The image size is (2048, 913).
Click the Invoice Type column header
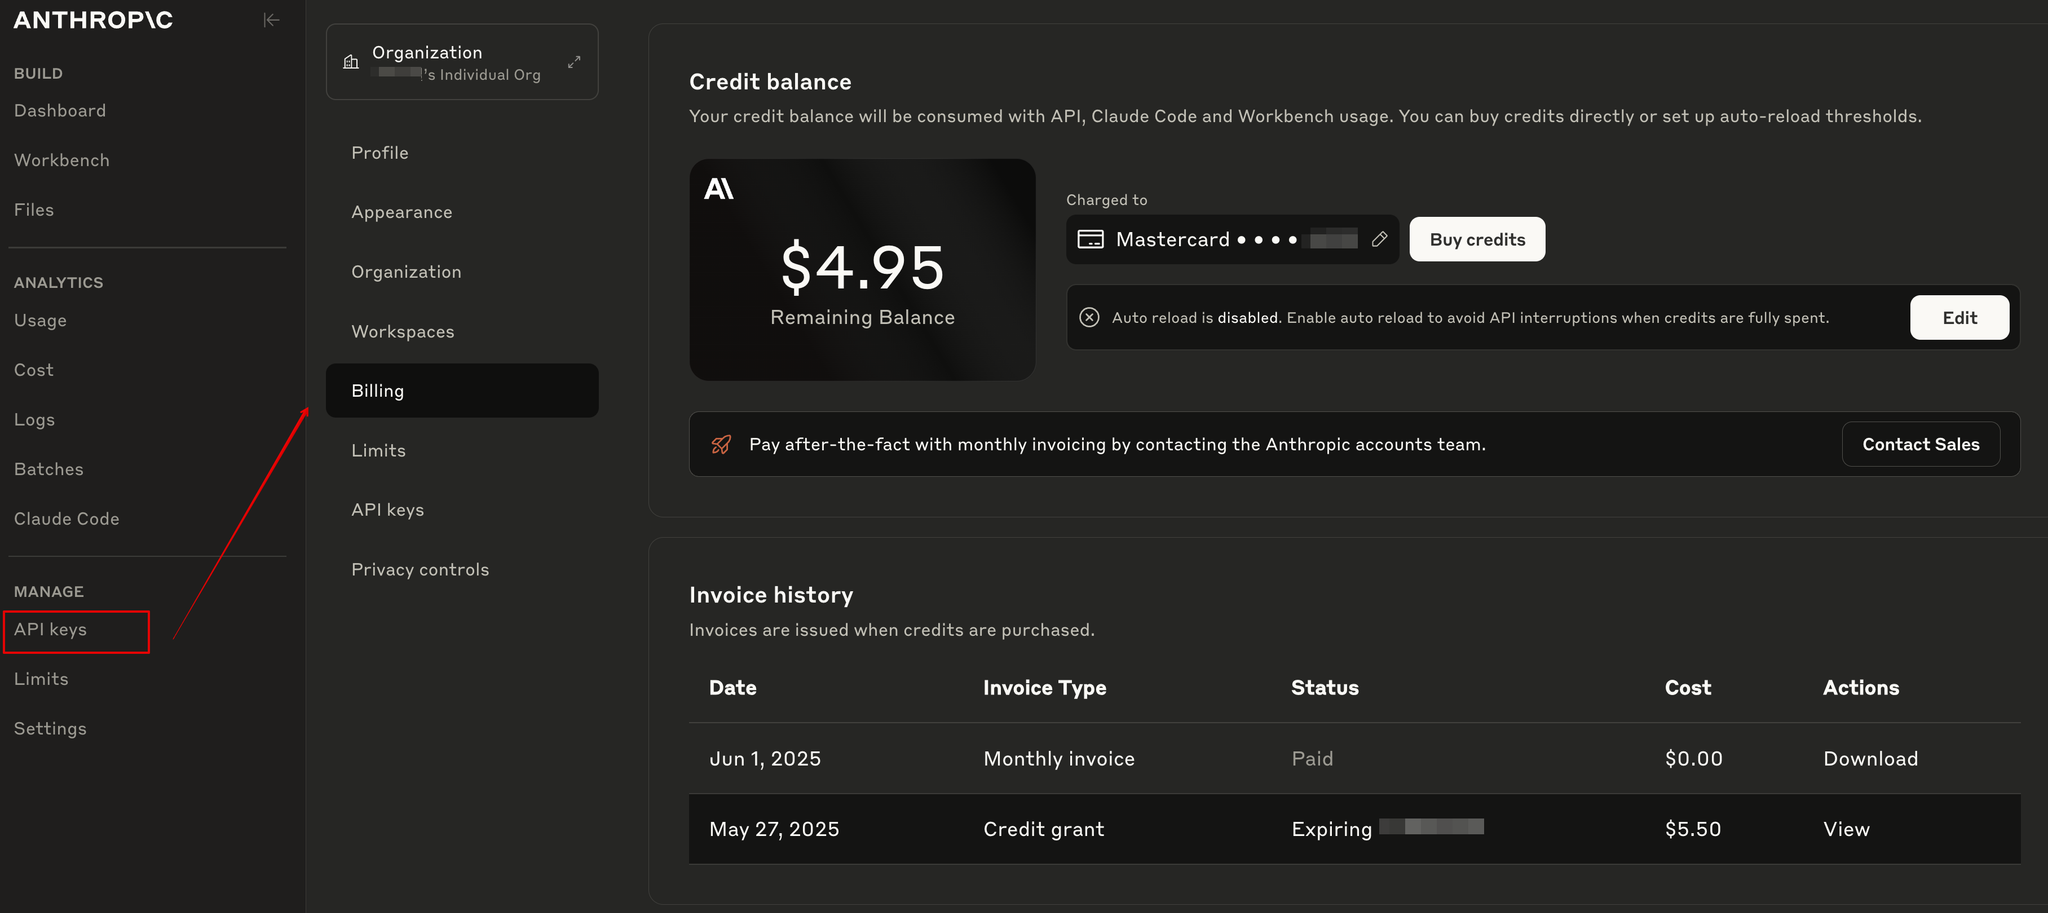pyautogui.click(x=1044, y=688)
